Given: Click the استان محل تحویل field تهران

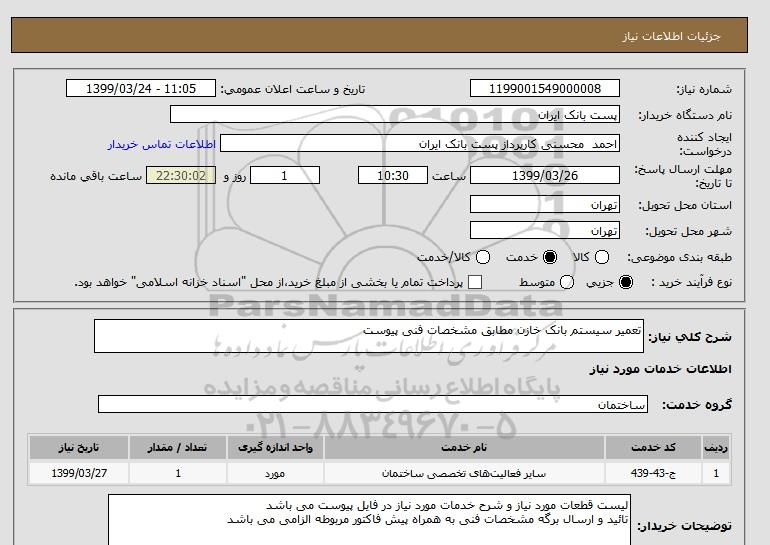Looking at the screenshot, I should pyautogui.click(x=545, y=204).
